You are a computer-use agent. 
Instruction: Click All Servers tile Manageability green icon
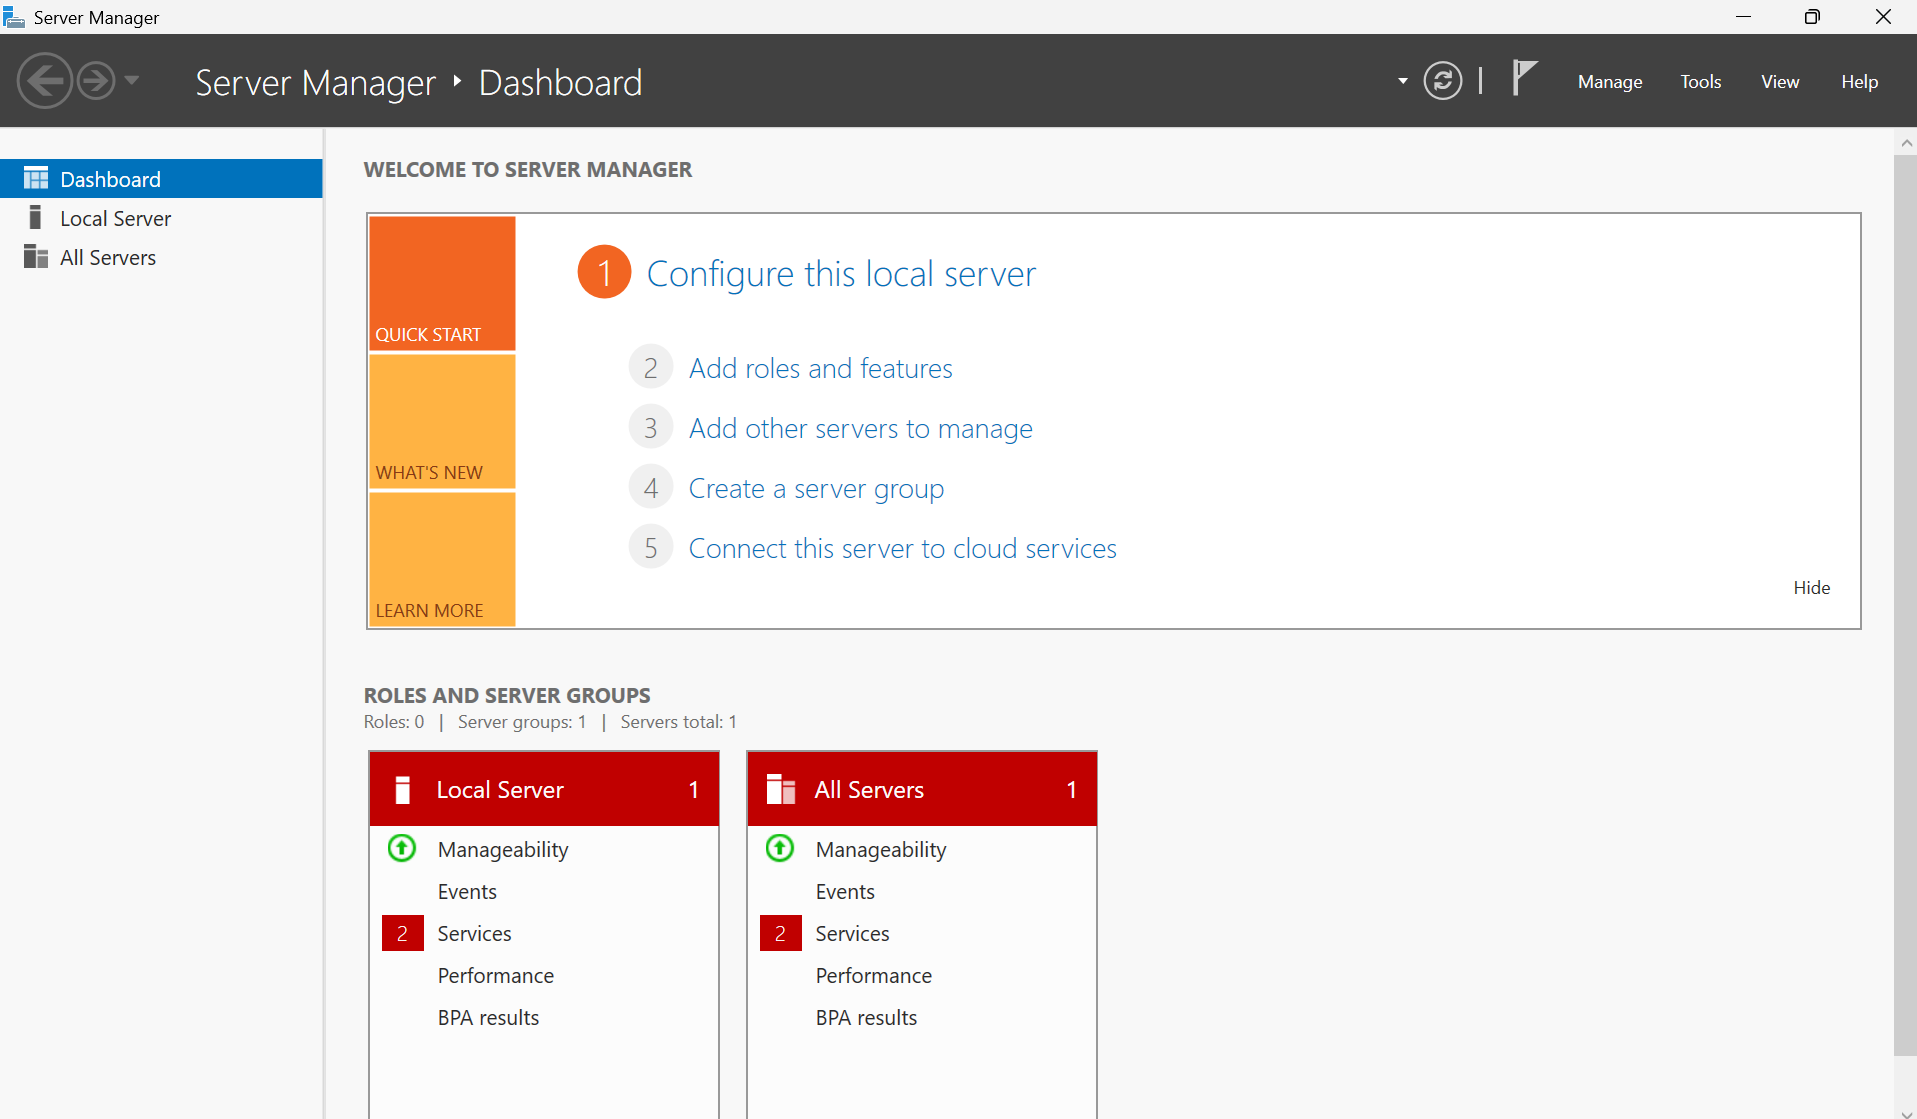(x=780, y=848)
